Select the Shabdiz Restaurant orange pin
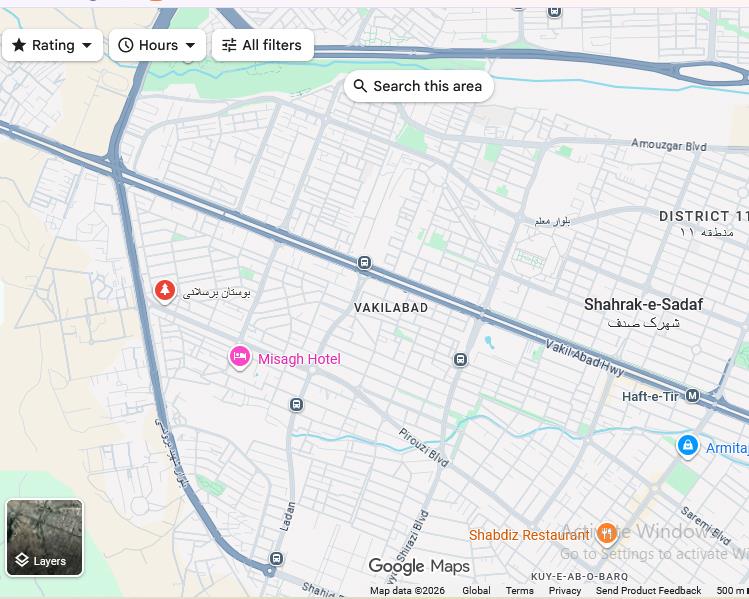This screenshot has width=749, height=599. [x=607, y=534]
